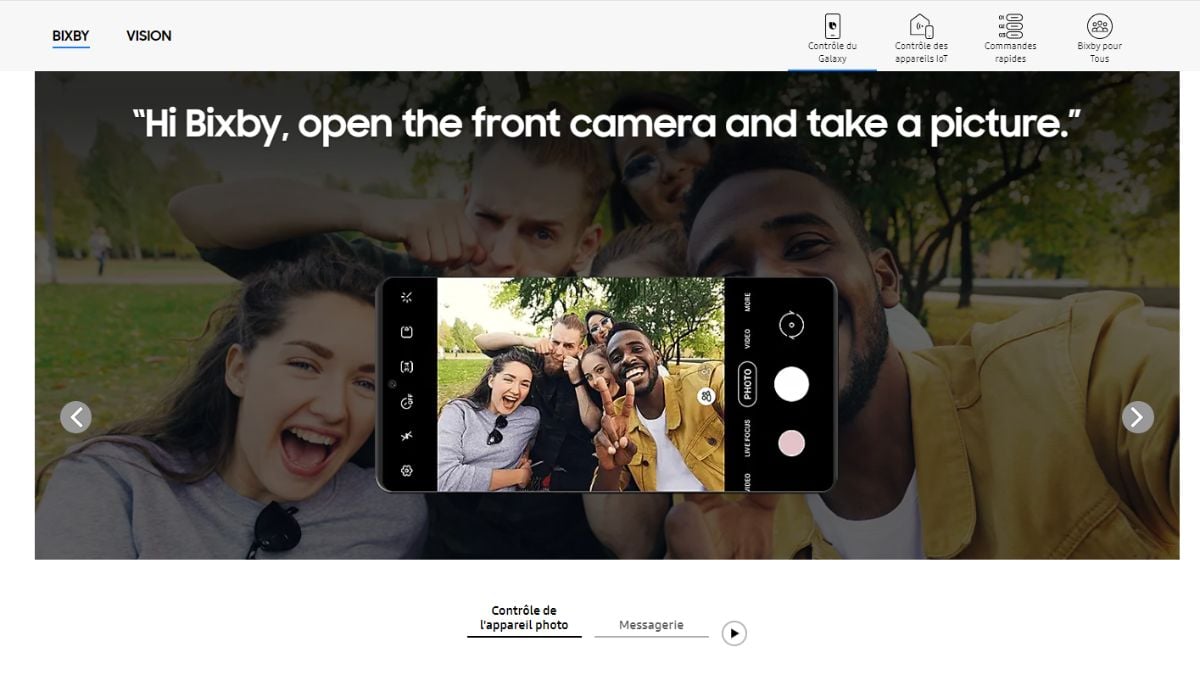Tap the aspect ratio icon on phone
Image resolution: width=1200 pixels, height=675 pixels.
pyautogui.click(x=407, y=367)
